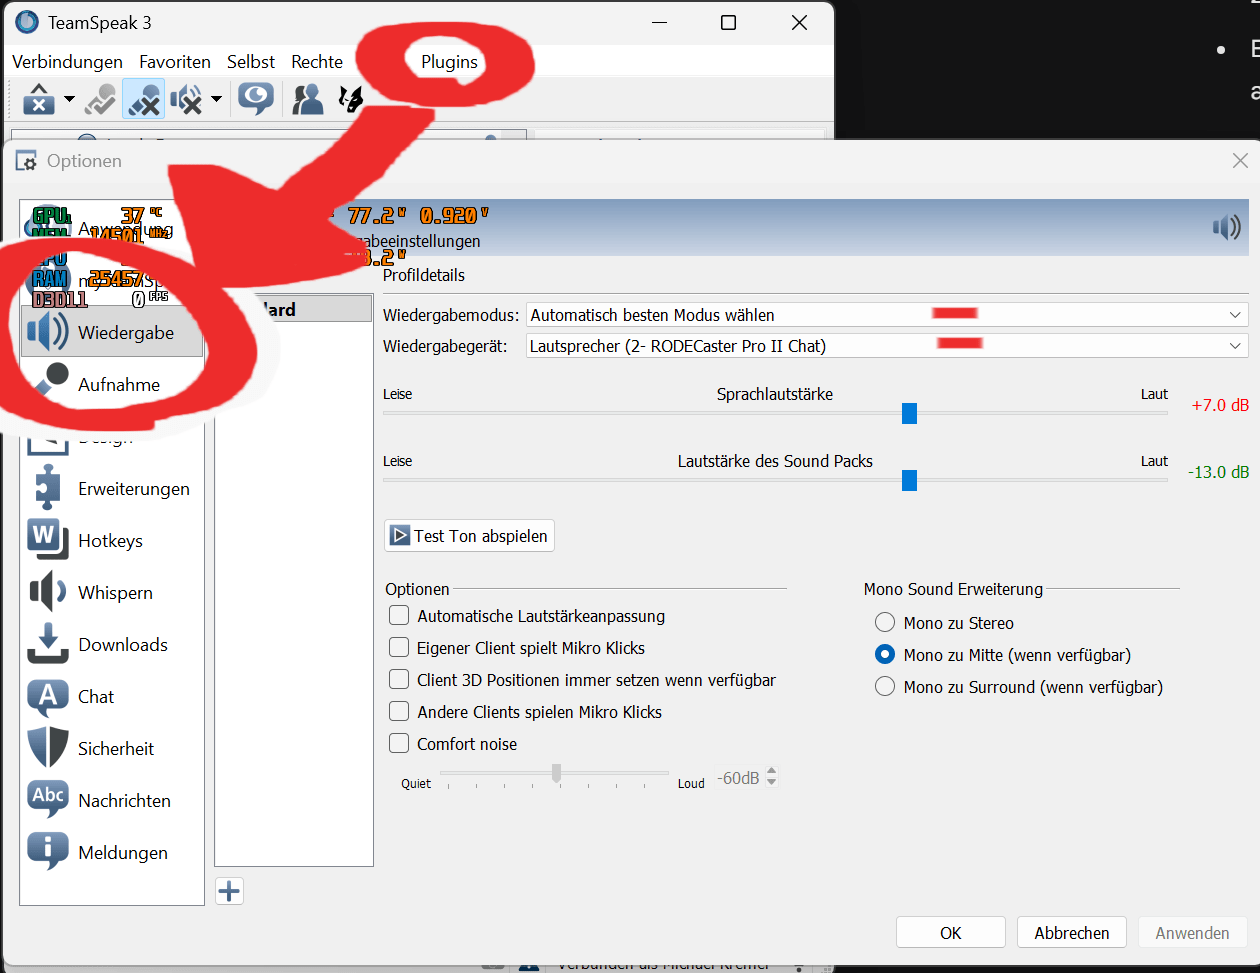
Task: Click the away status icon in TeamSpeak toolbar
Action: coord(38,99)
